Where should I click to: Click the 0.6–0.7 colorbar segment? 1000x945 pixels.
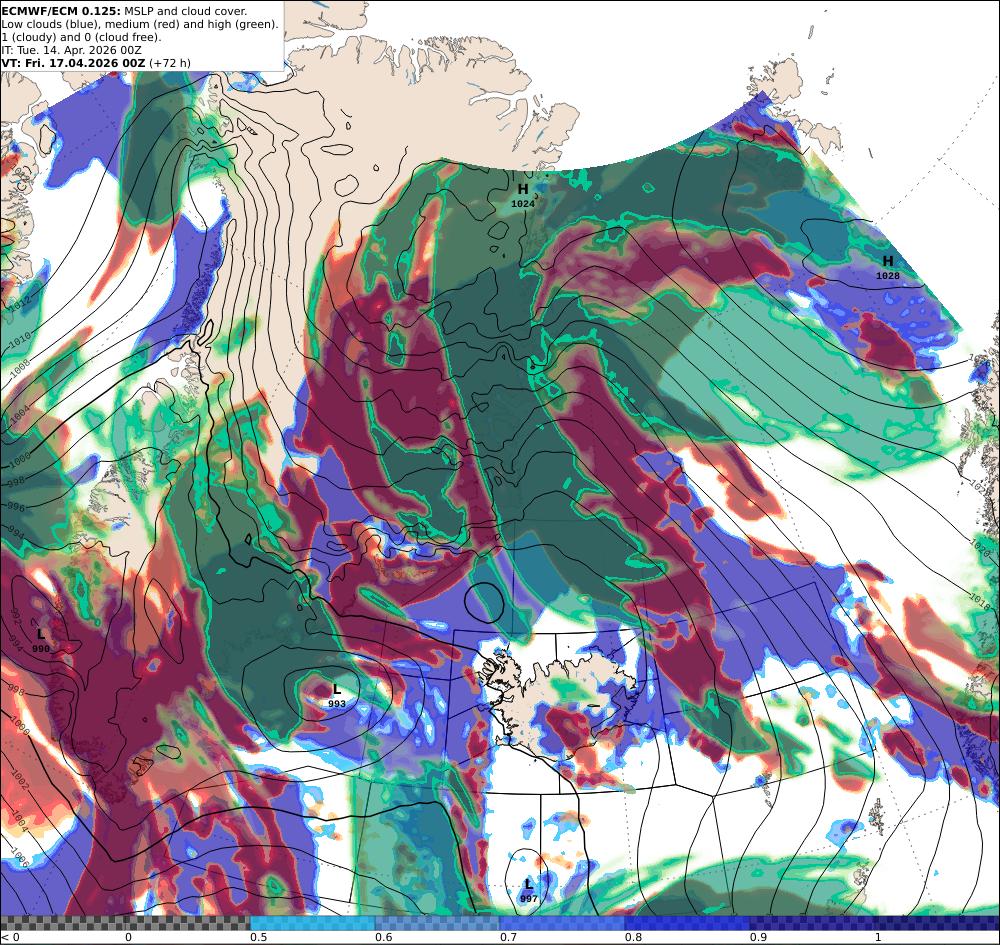(x=438, y=923)
